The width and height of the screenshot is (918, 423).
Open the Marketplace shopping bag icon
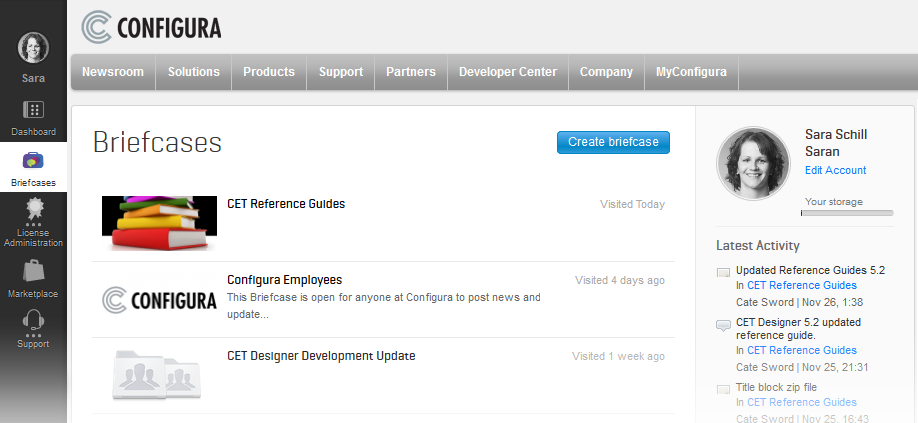point(33,270)
